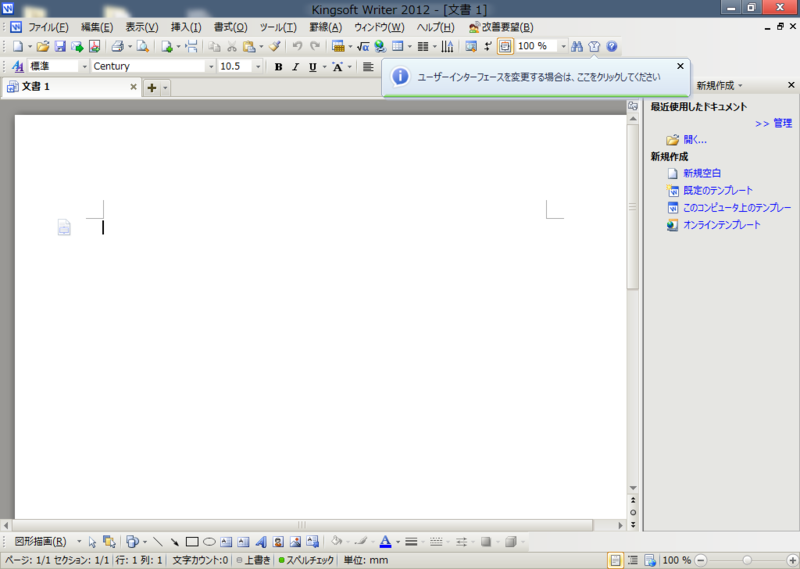Click the font color A icon
Viewport: 800px width, 569px height.
point(386,542)
